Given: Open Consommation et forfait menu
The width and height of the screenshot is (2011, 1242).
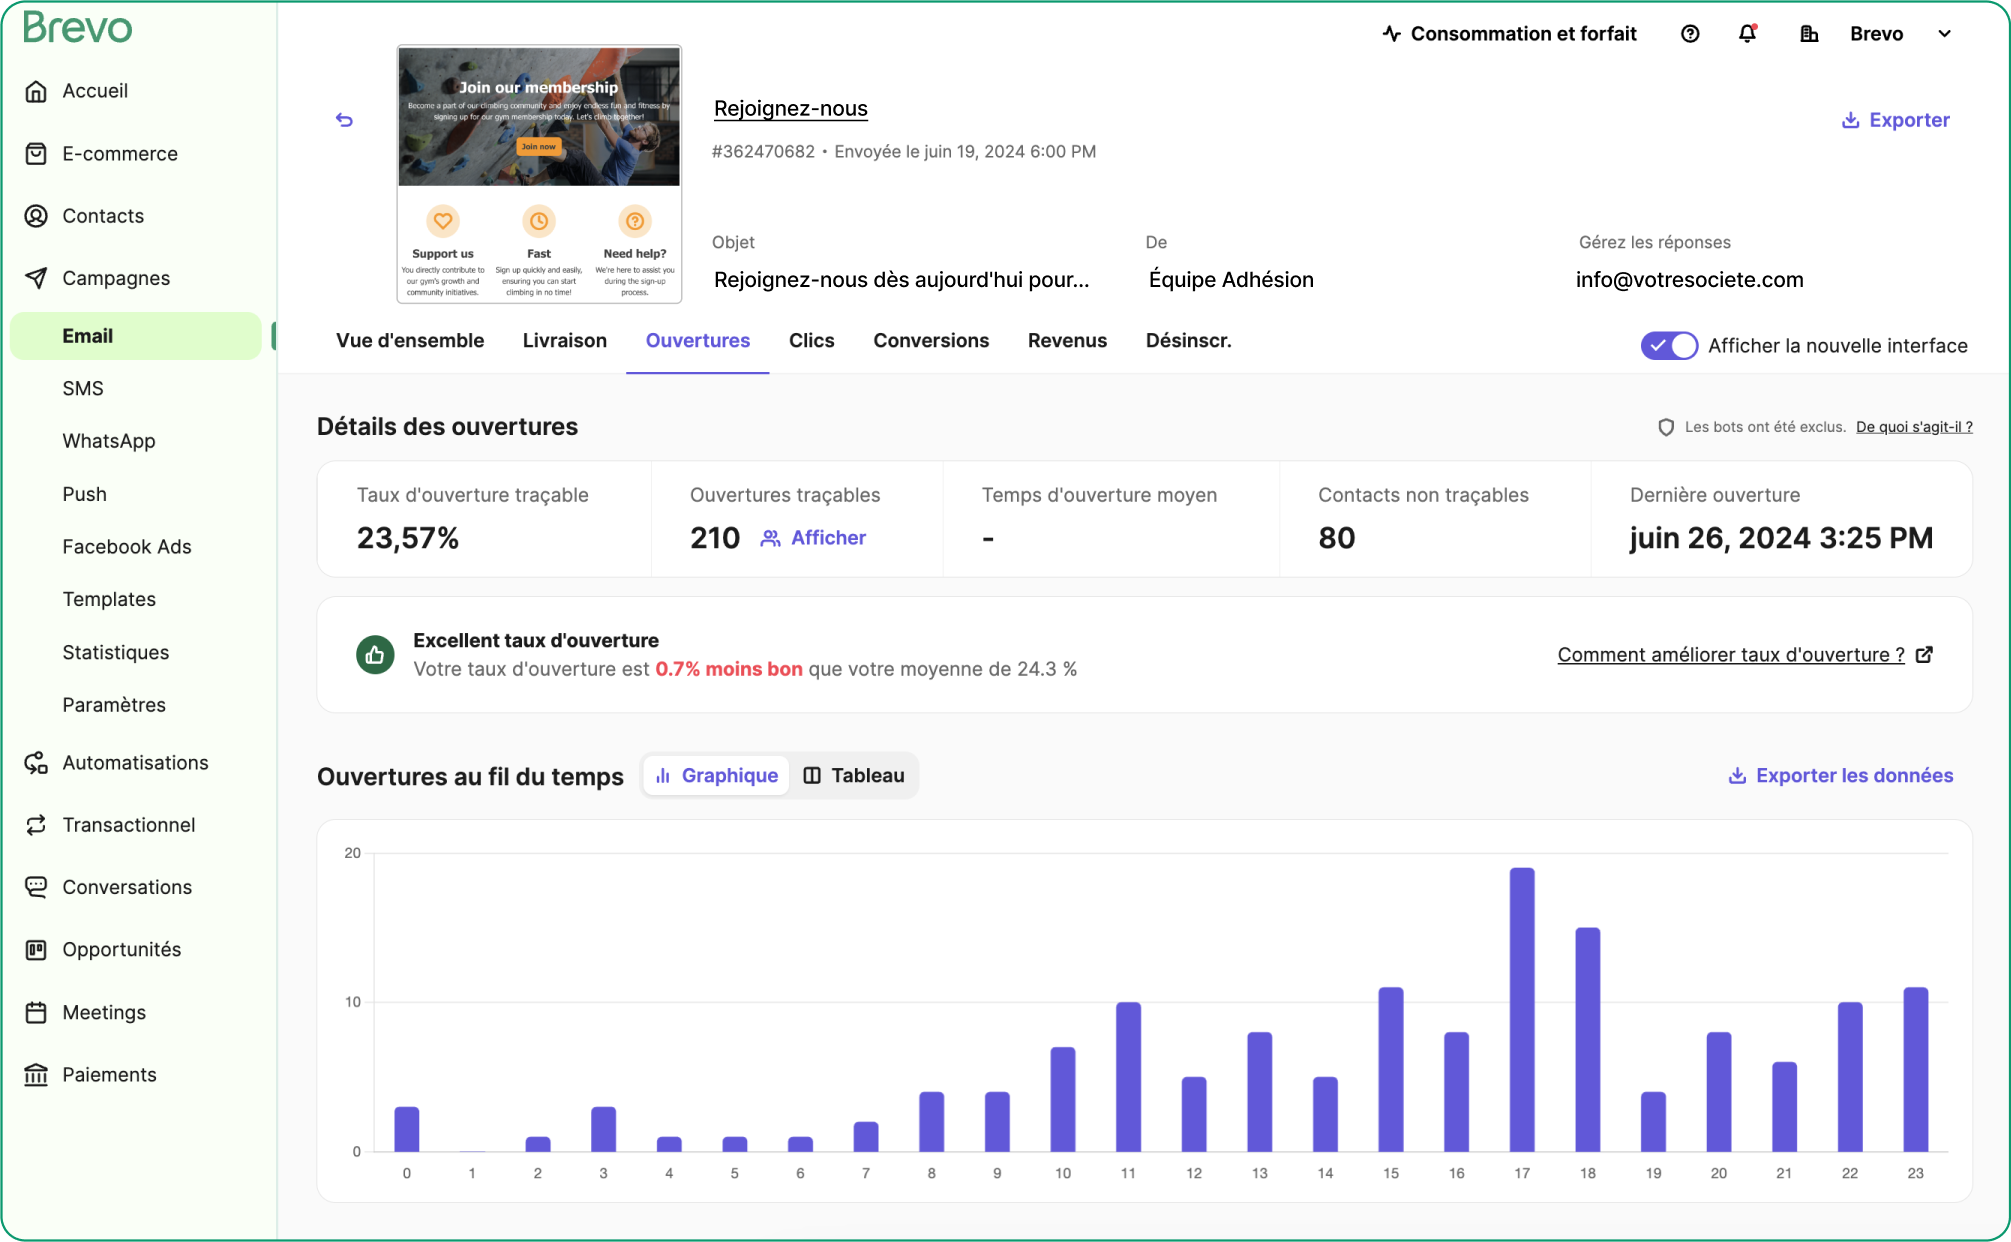Looking at the screenshot, I should click(x=1509, y=34).
